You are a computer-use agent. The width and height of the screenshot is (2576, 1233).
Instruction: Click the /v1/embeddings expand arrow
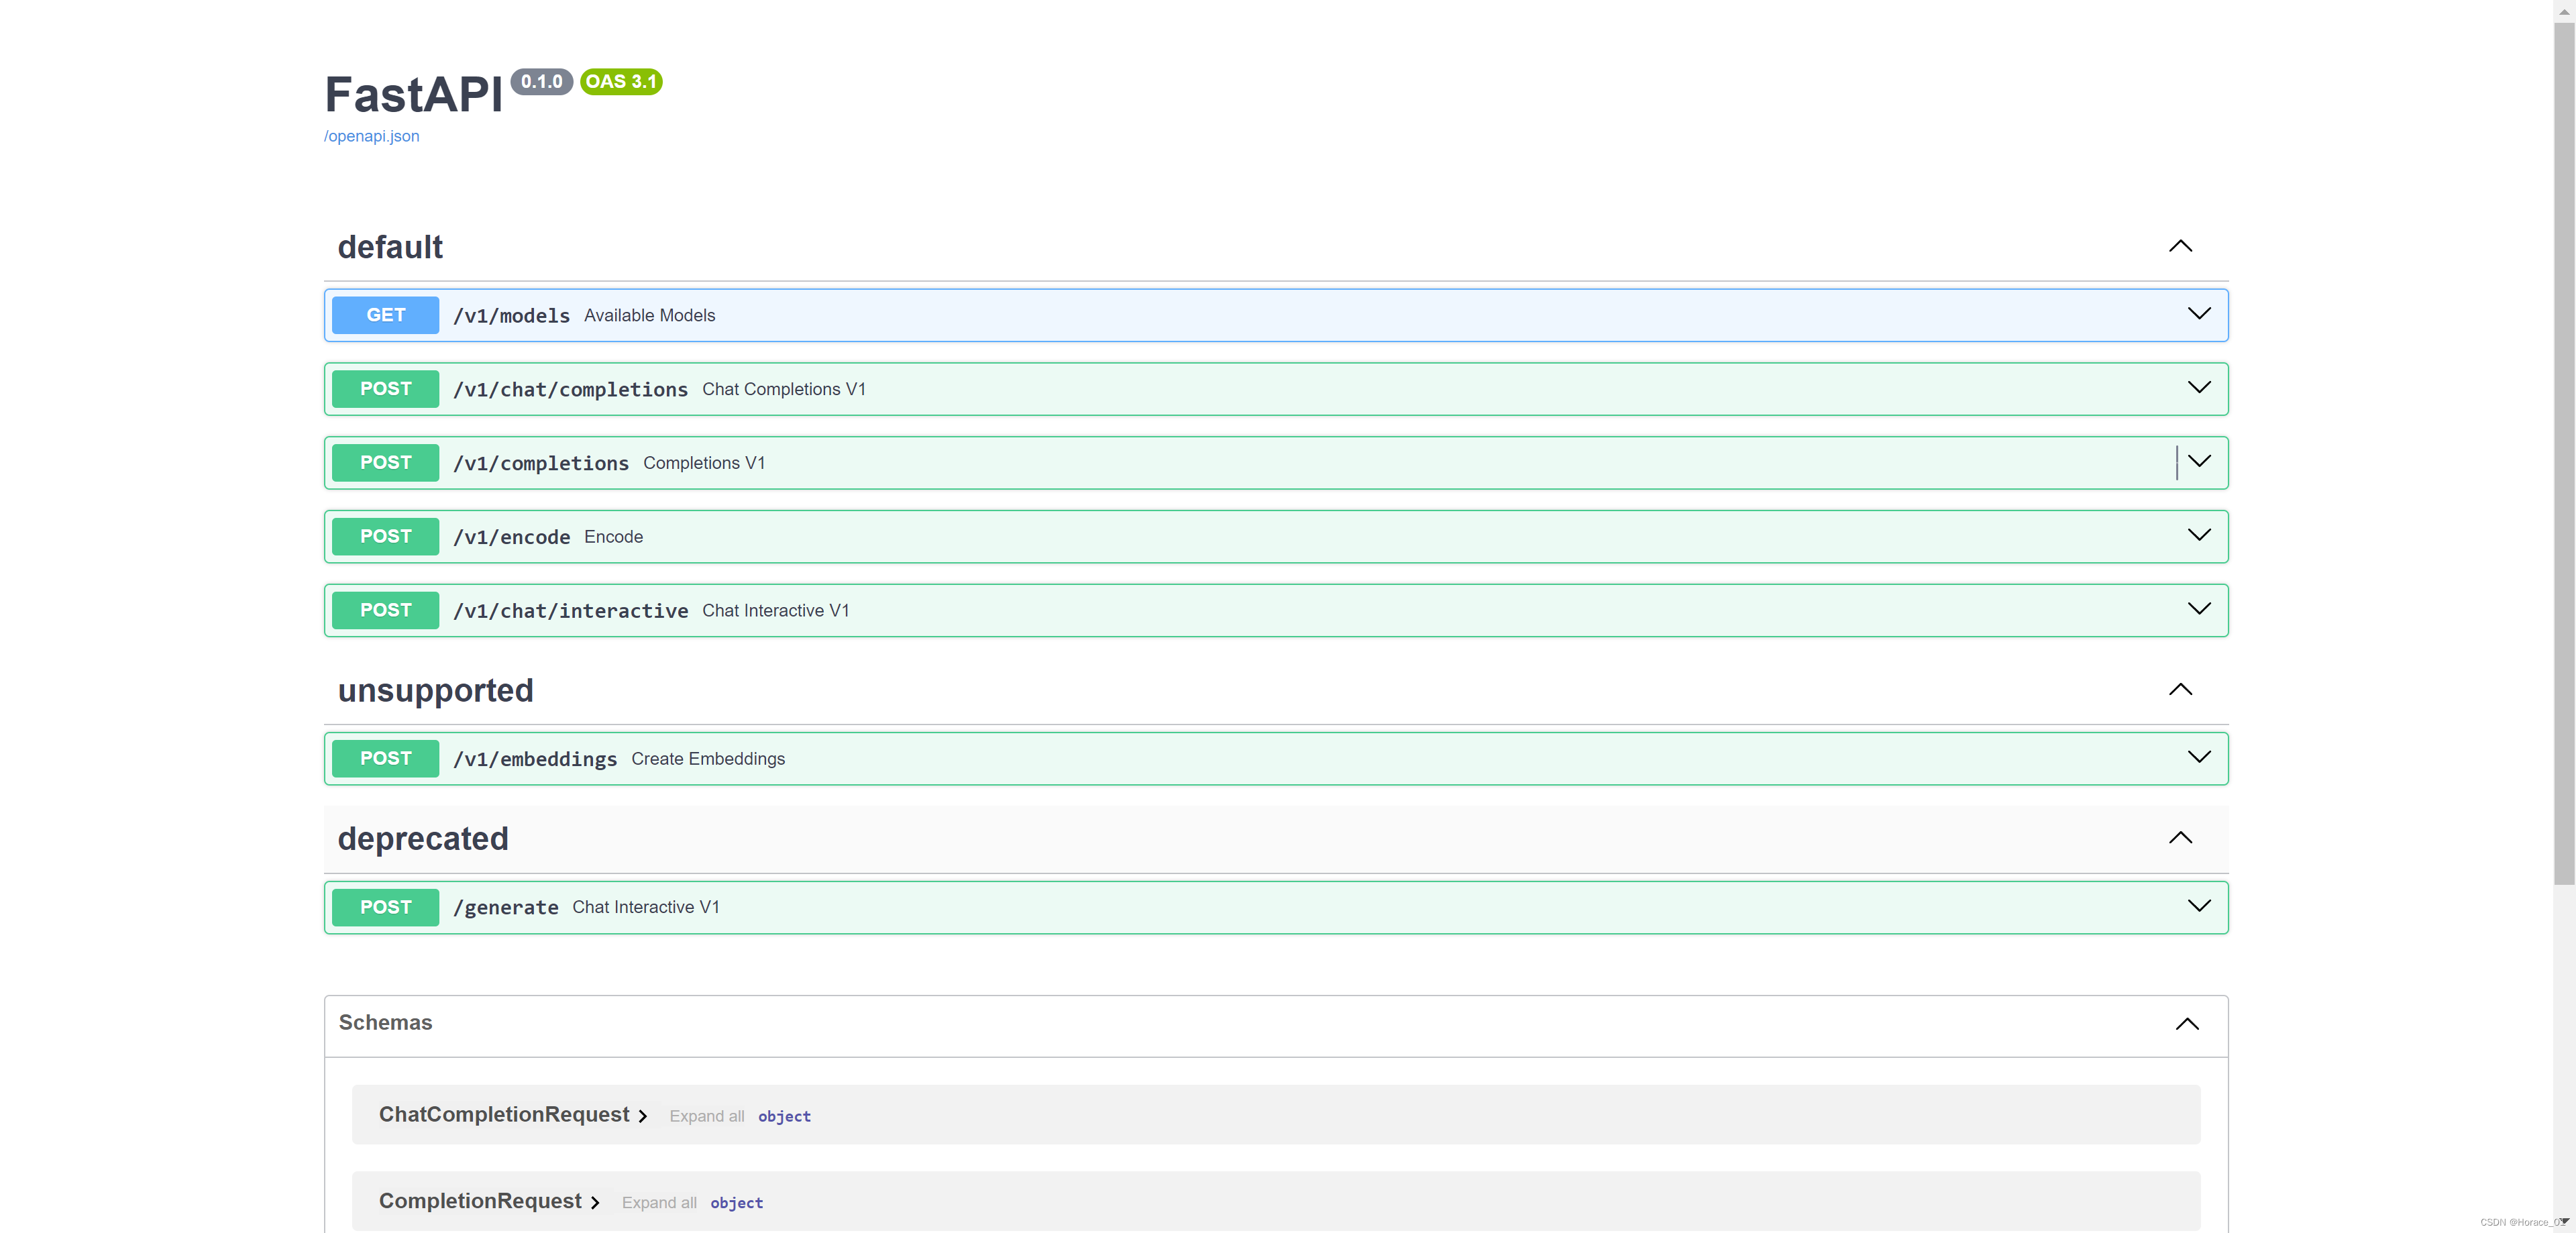pos(2199,757)
